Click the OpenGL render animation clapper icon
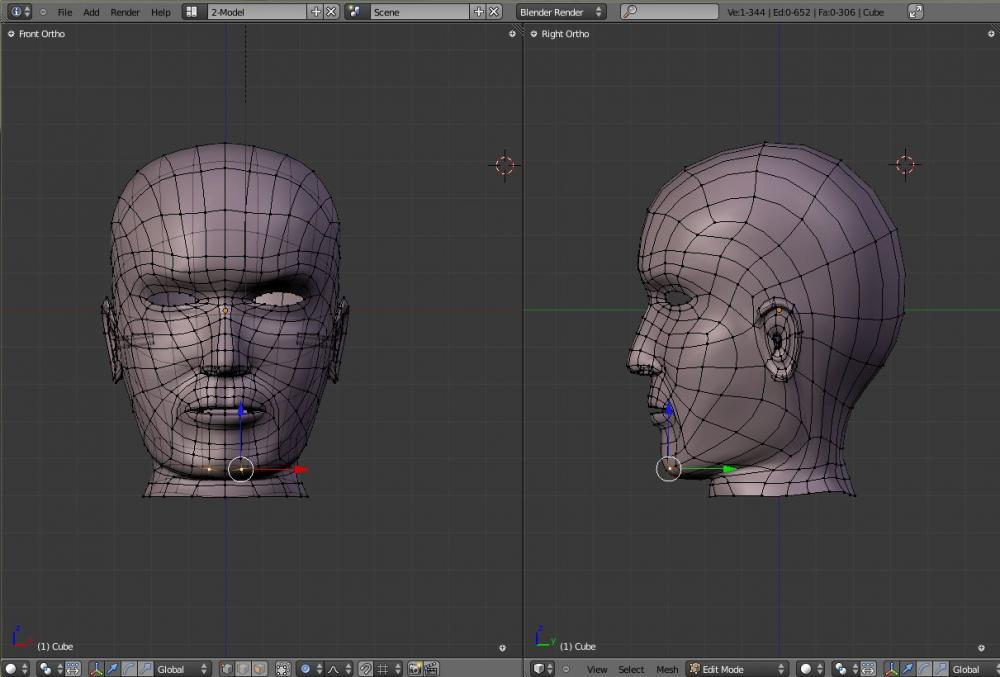The image size is (1000, 677). pos(432,669)
